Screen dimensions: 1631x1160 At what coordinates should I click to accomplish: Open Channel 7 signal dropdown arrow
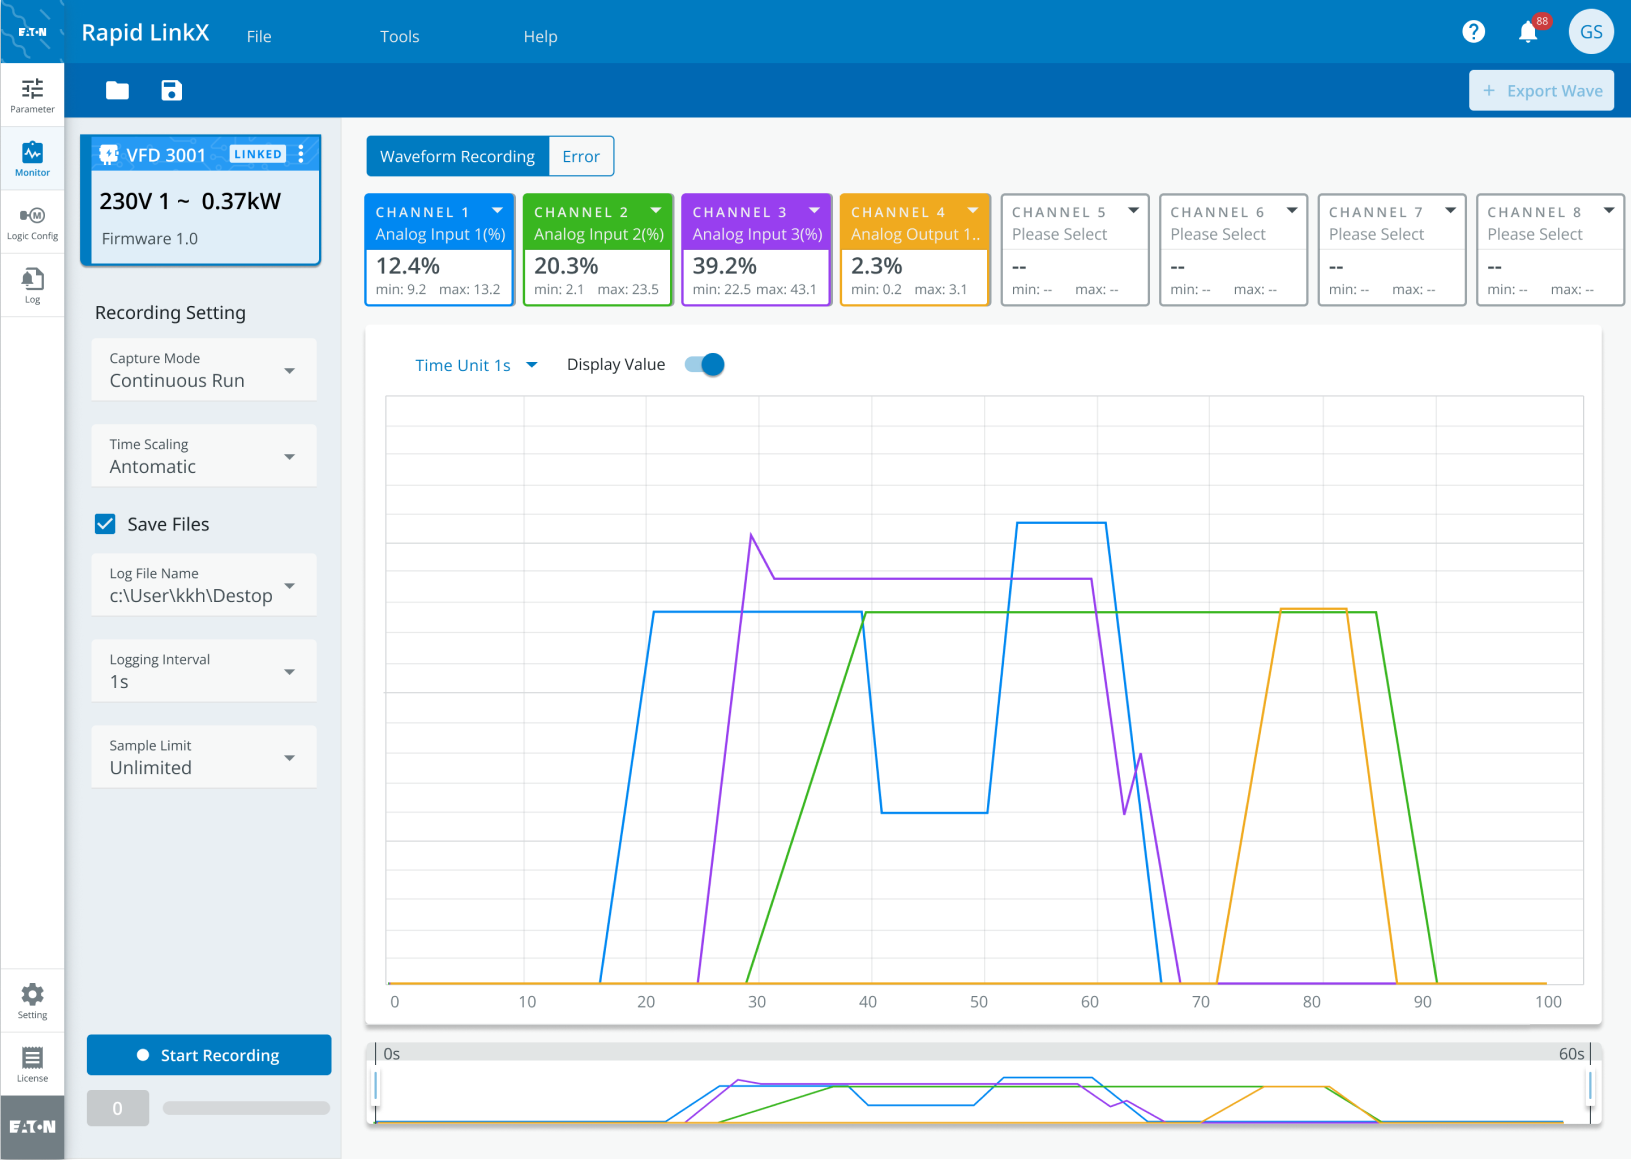click(1450, 211)
